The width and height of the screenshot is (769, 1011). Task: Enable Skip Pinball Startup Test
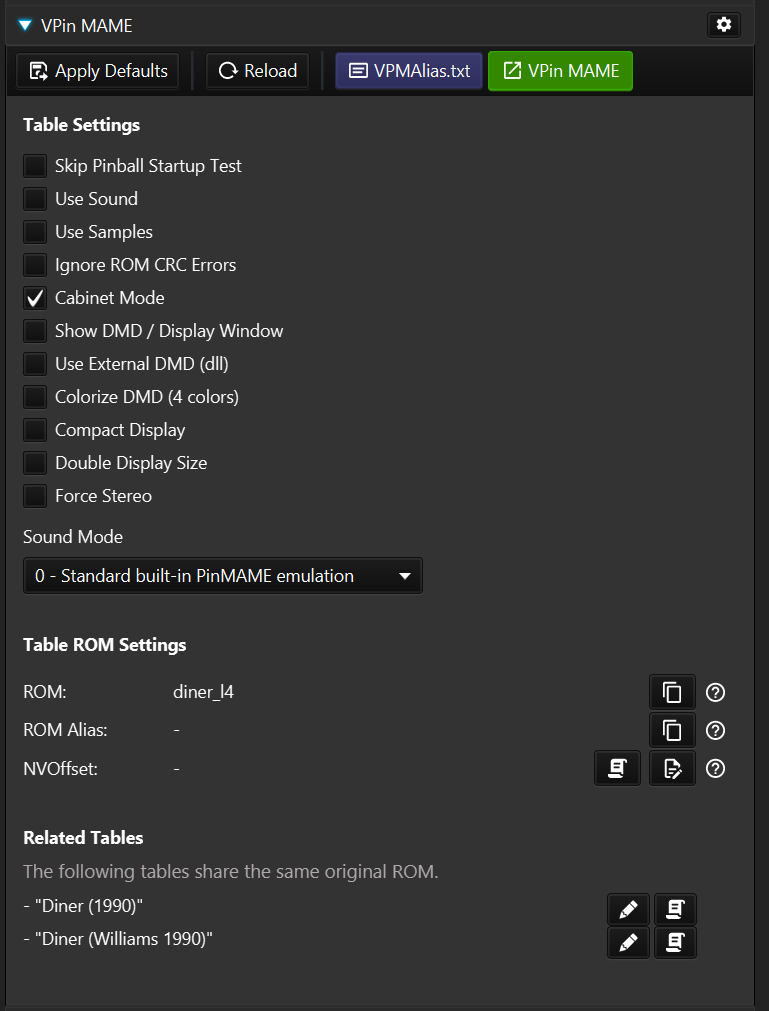coord(35,166)
